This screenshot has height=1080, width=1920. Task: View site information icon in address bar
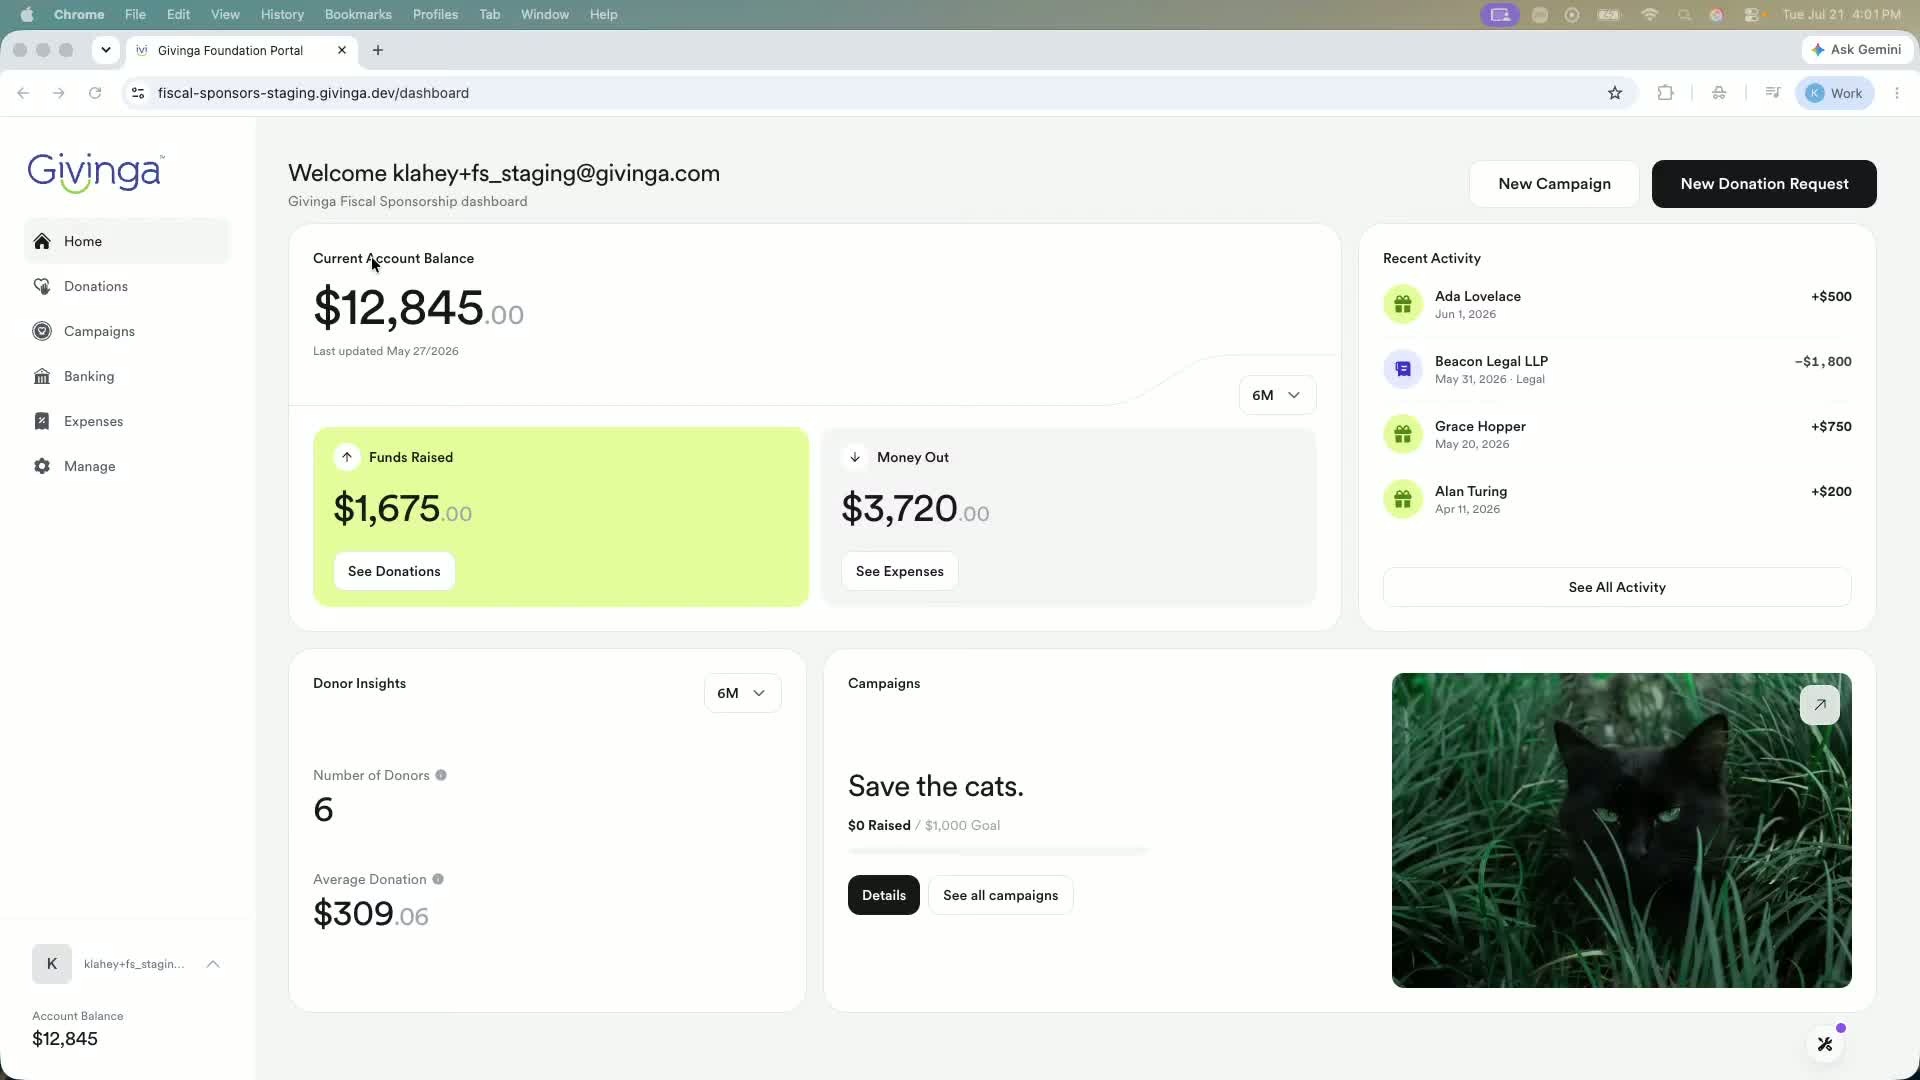click(x=138, y=93)
